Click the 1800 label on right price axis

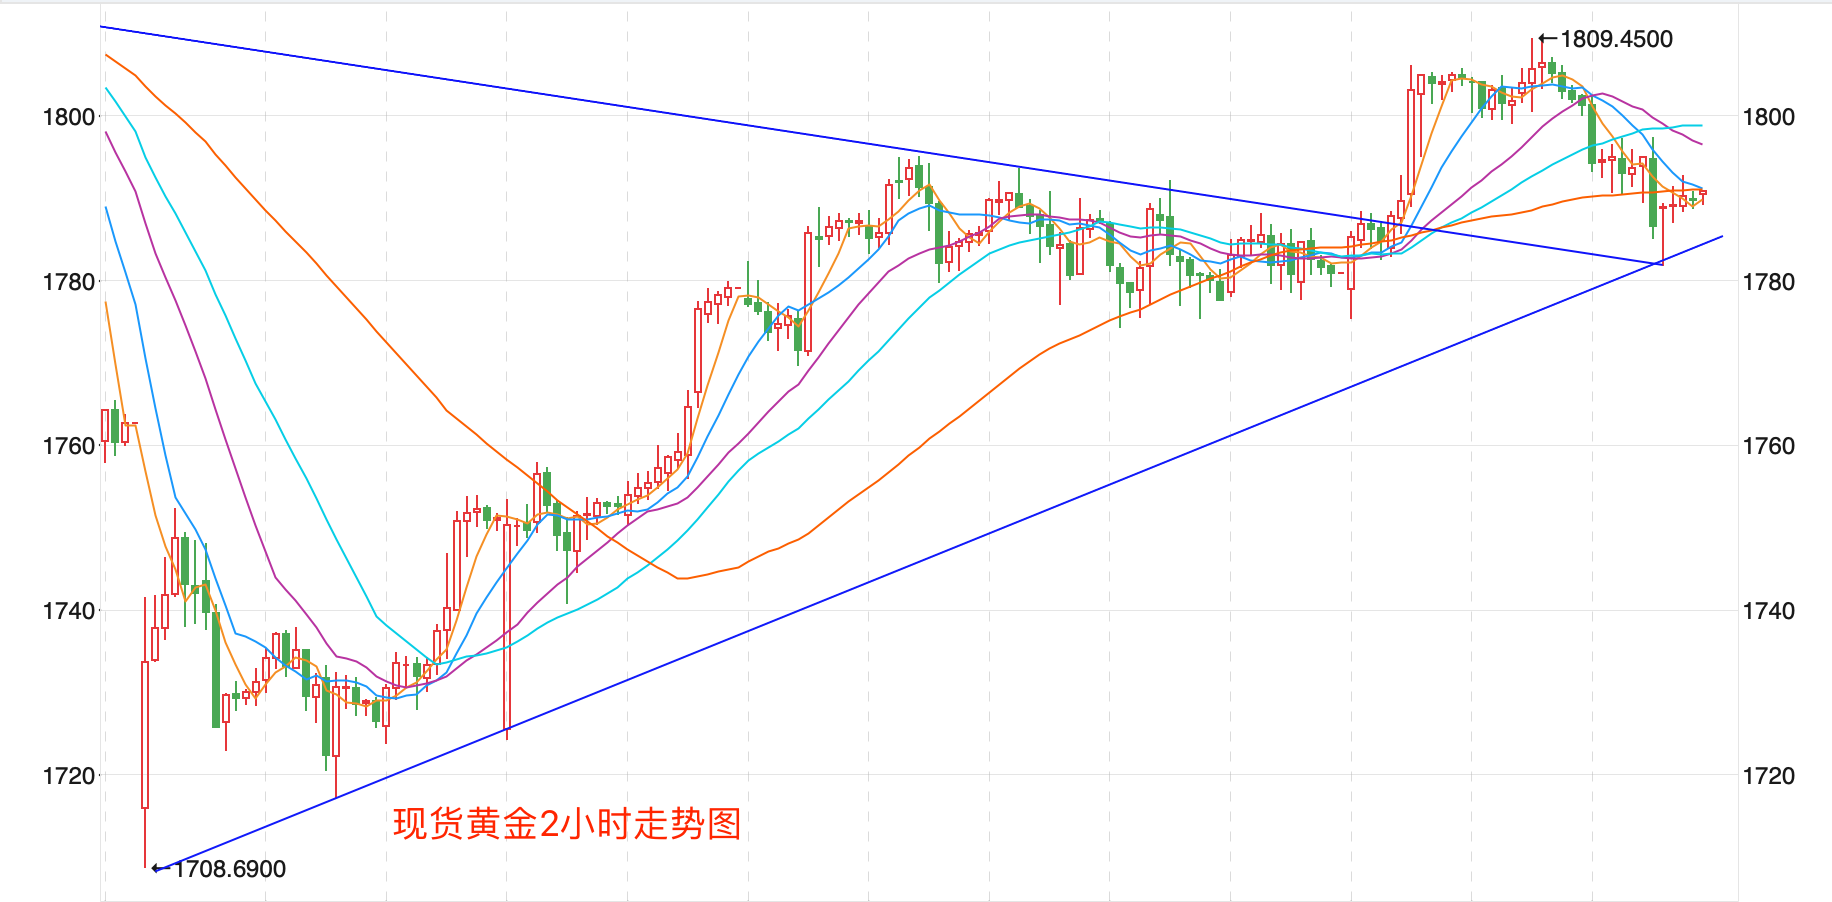(1768, 117)
